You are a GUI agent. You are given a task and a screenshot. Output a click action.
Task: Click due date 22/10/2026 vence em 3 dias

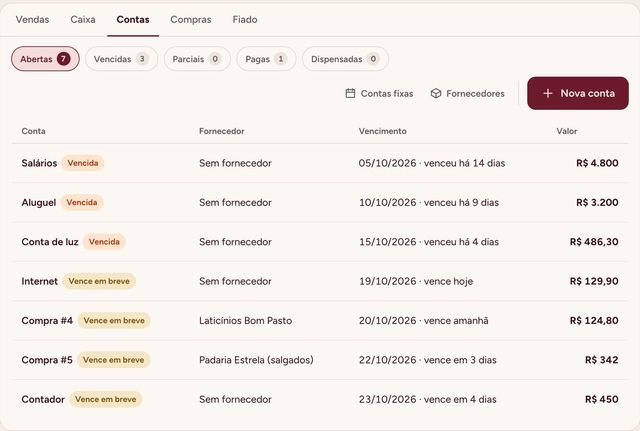pos(428,360)
